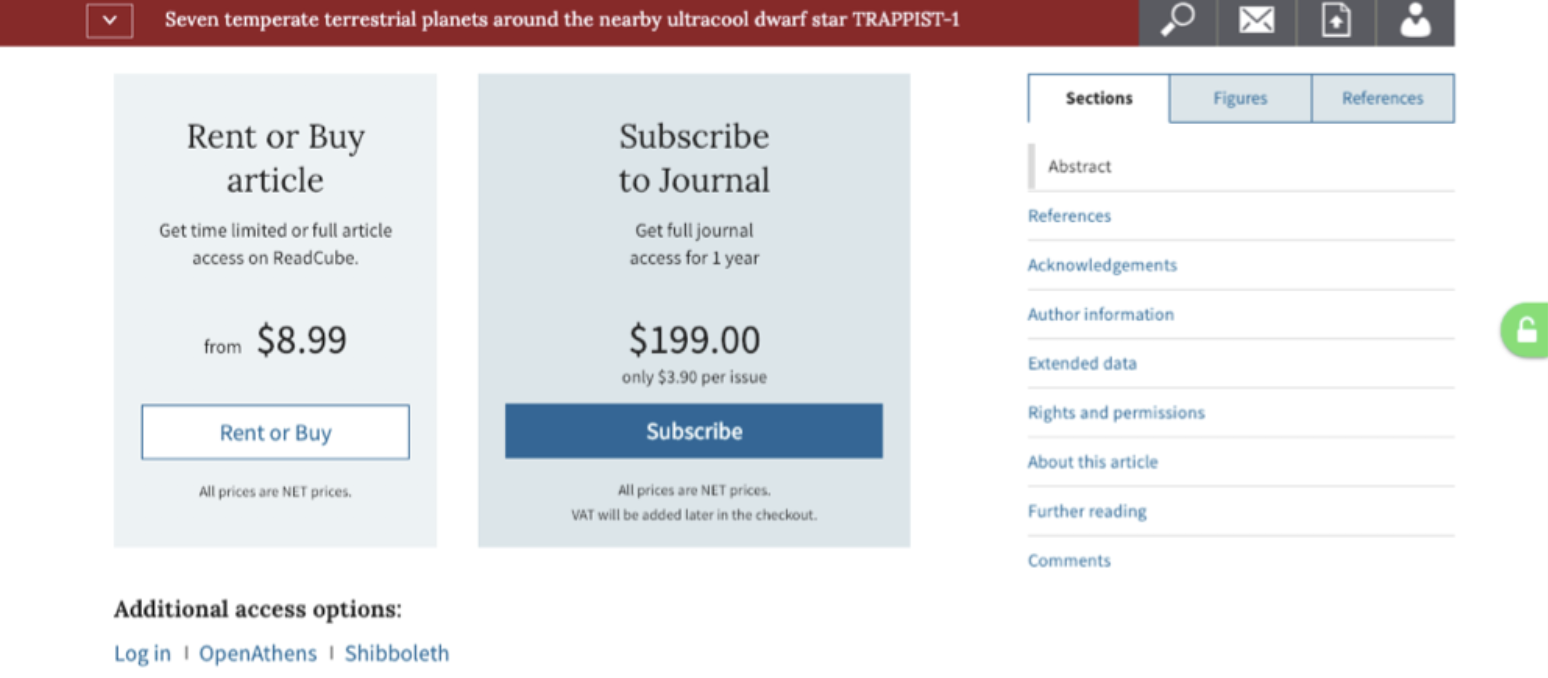
Task: Click the green open-lock icon
Action: point(1526,330)
